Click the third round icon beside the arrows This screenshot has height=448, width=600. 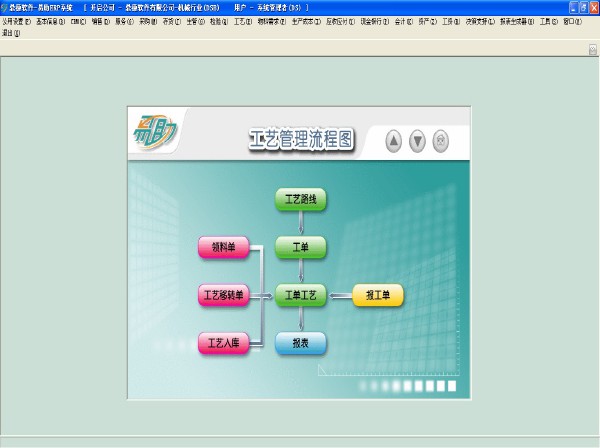point(441,142)
